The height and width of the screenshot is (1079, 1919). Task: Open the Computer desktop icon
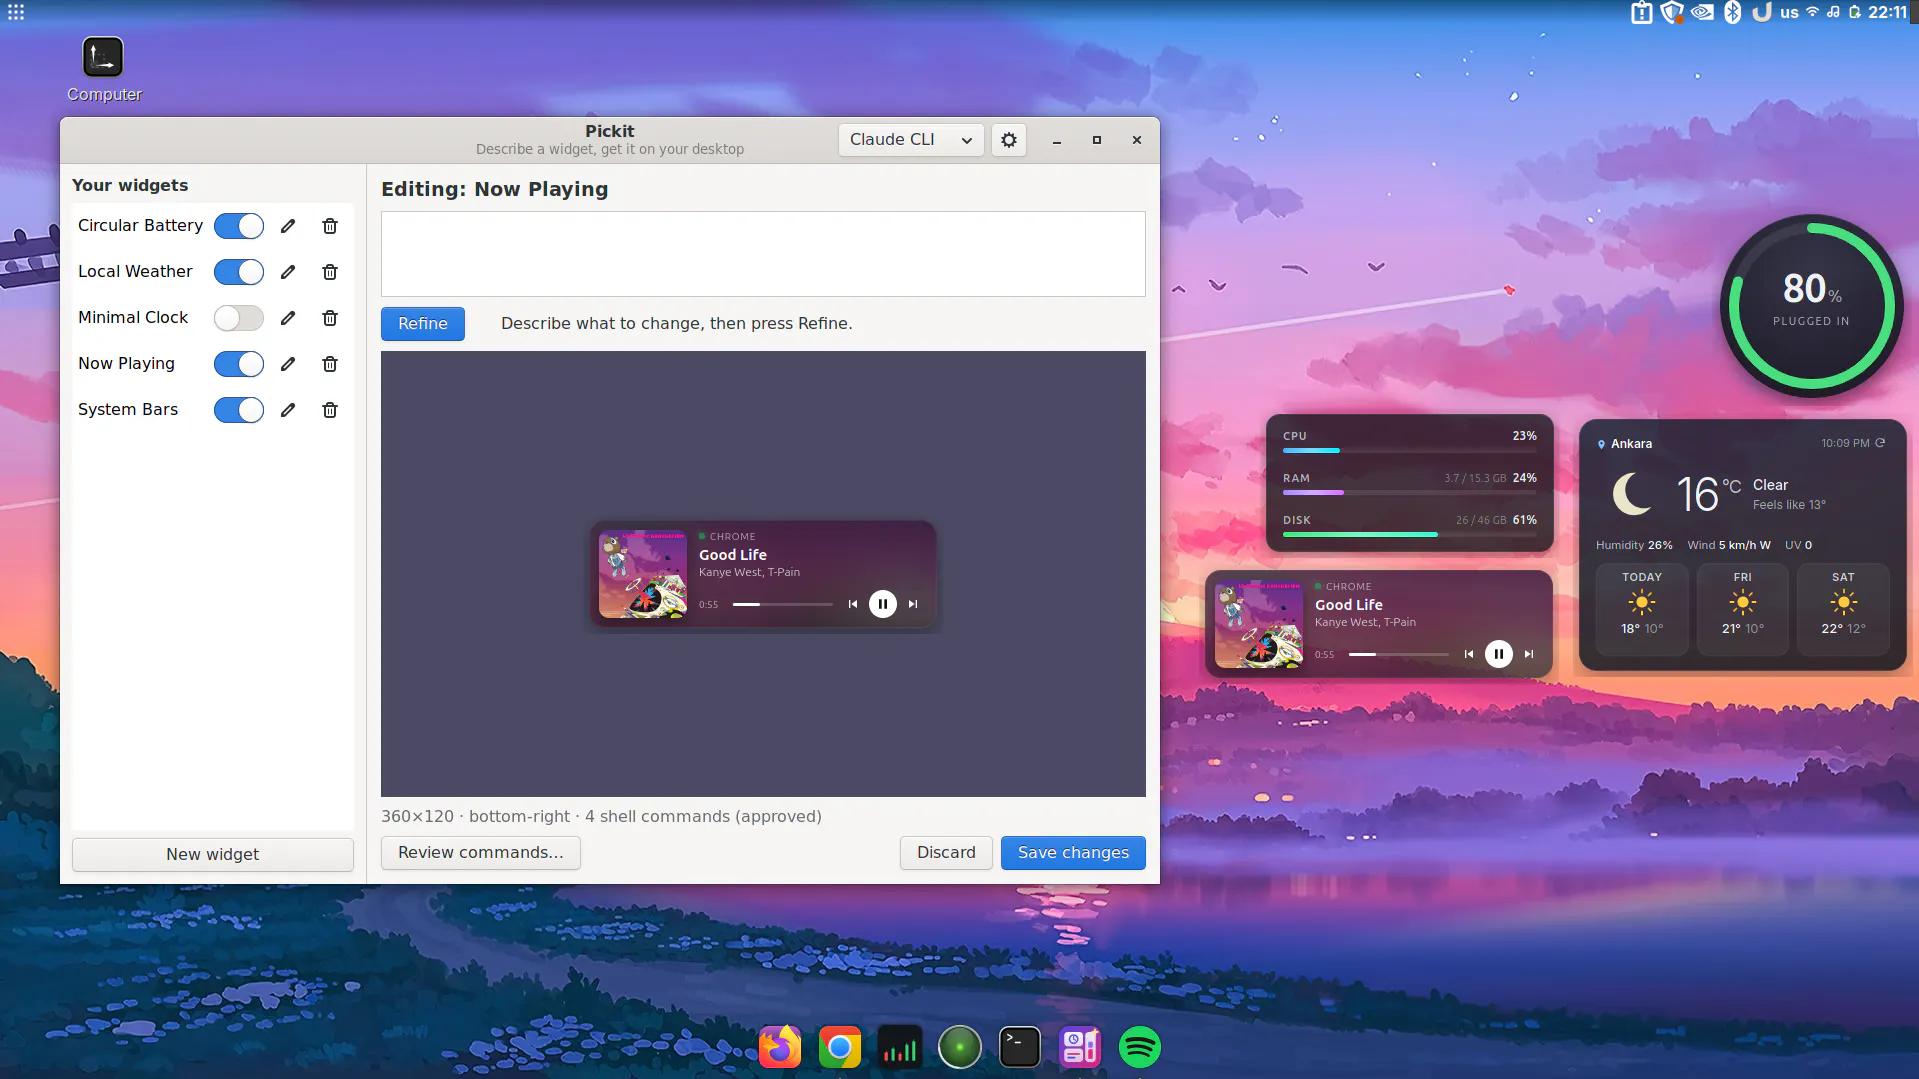coord(103,70)
